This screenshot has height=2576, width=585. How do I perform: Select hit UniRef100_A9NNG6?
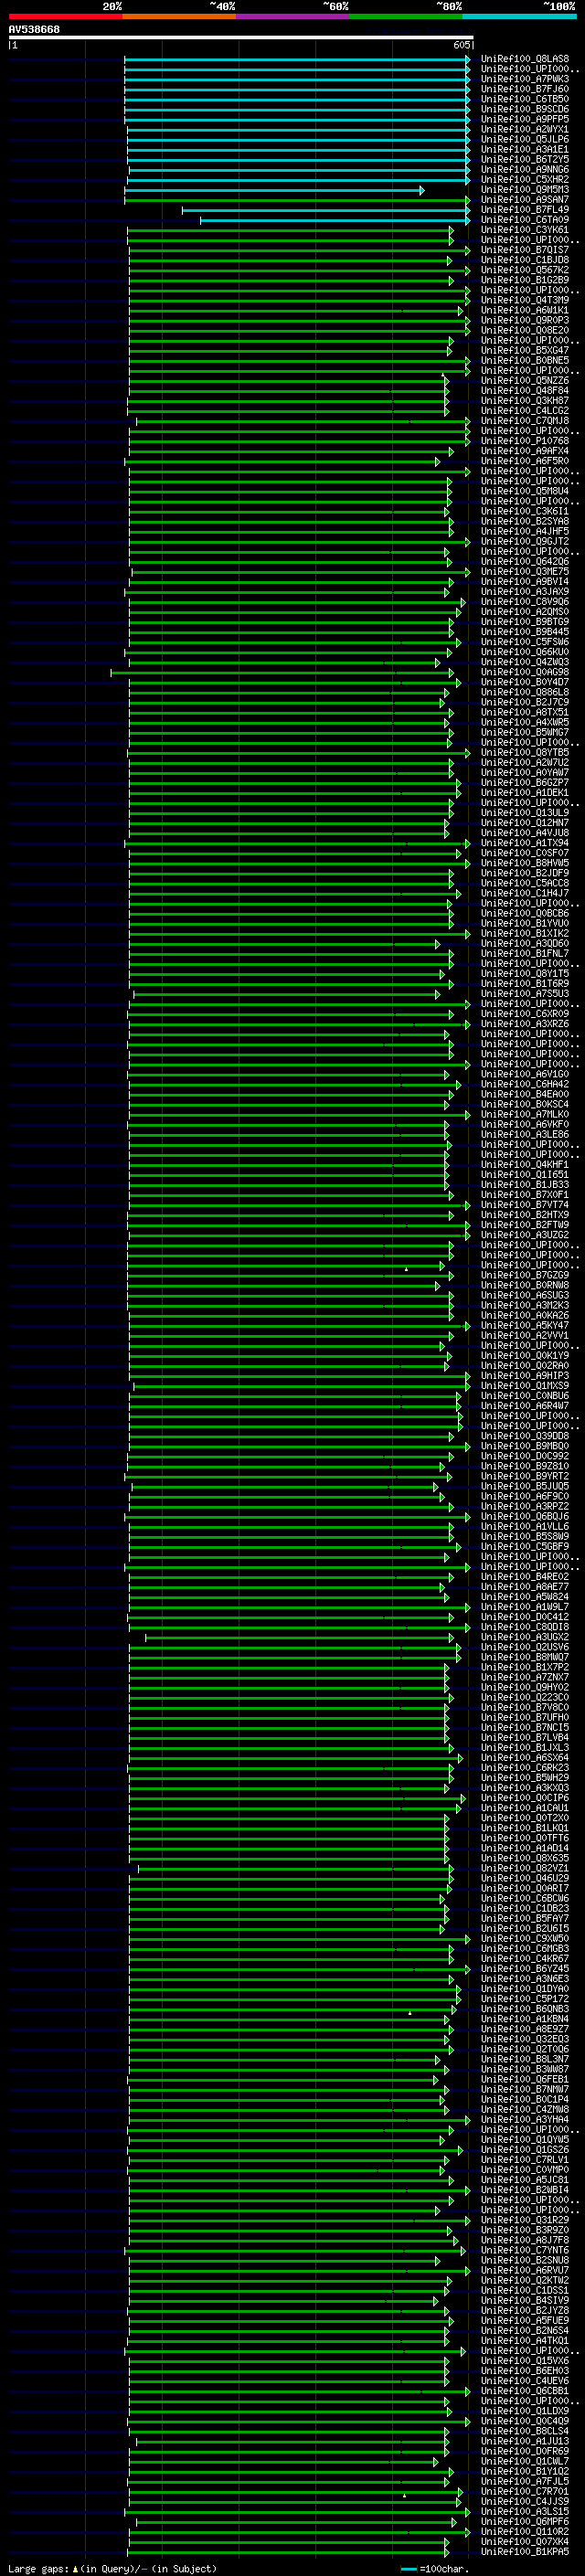click(525, 169)
